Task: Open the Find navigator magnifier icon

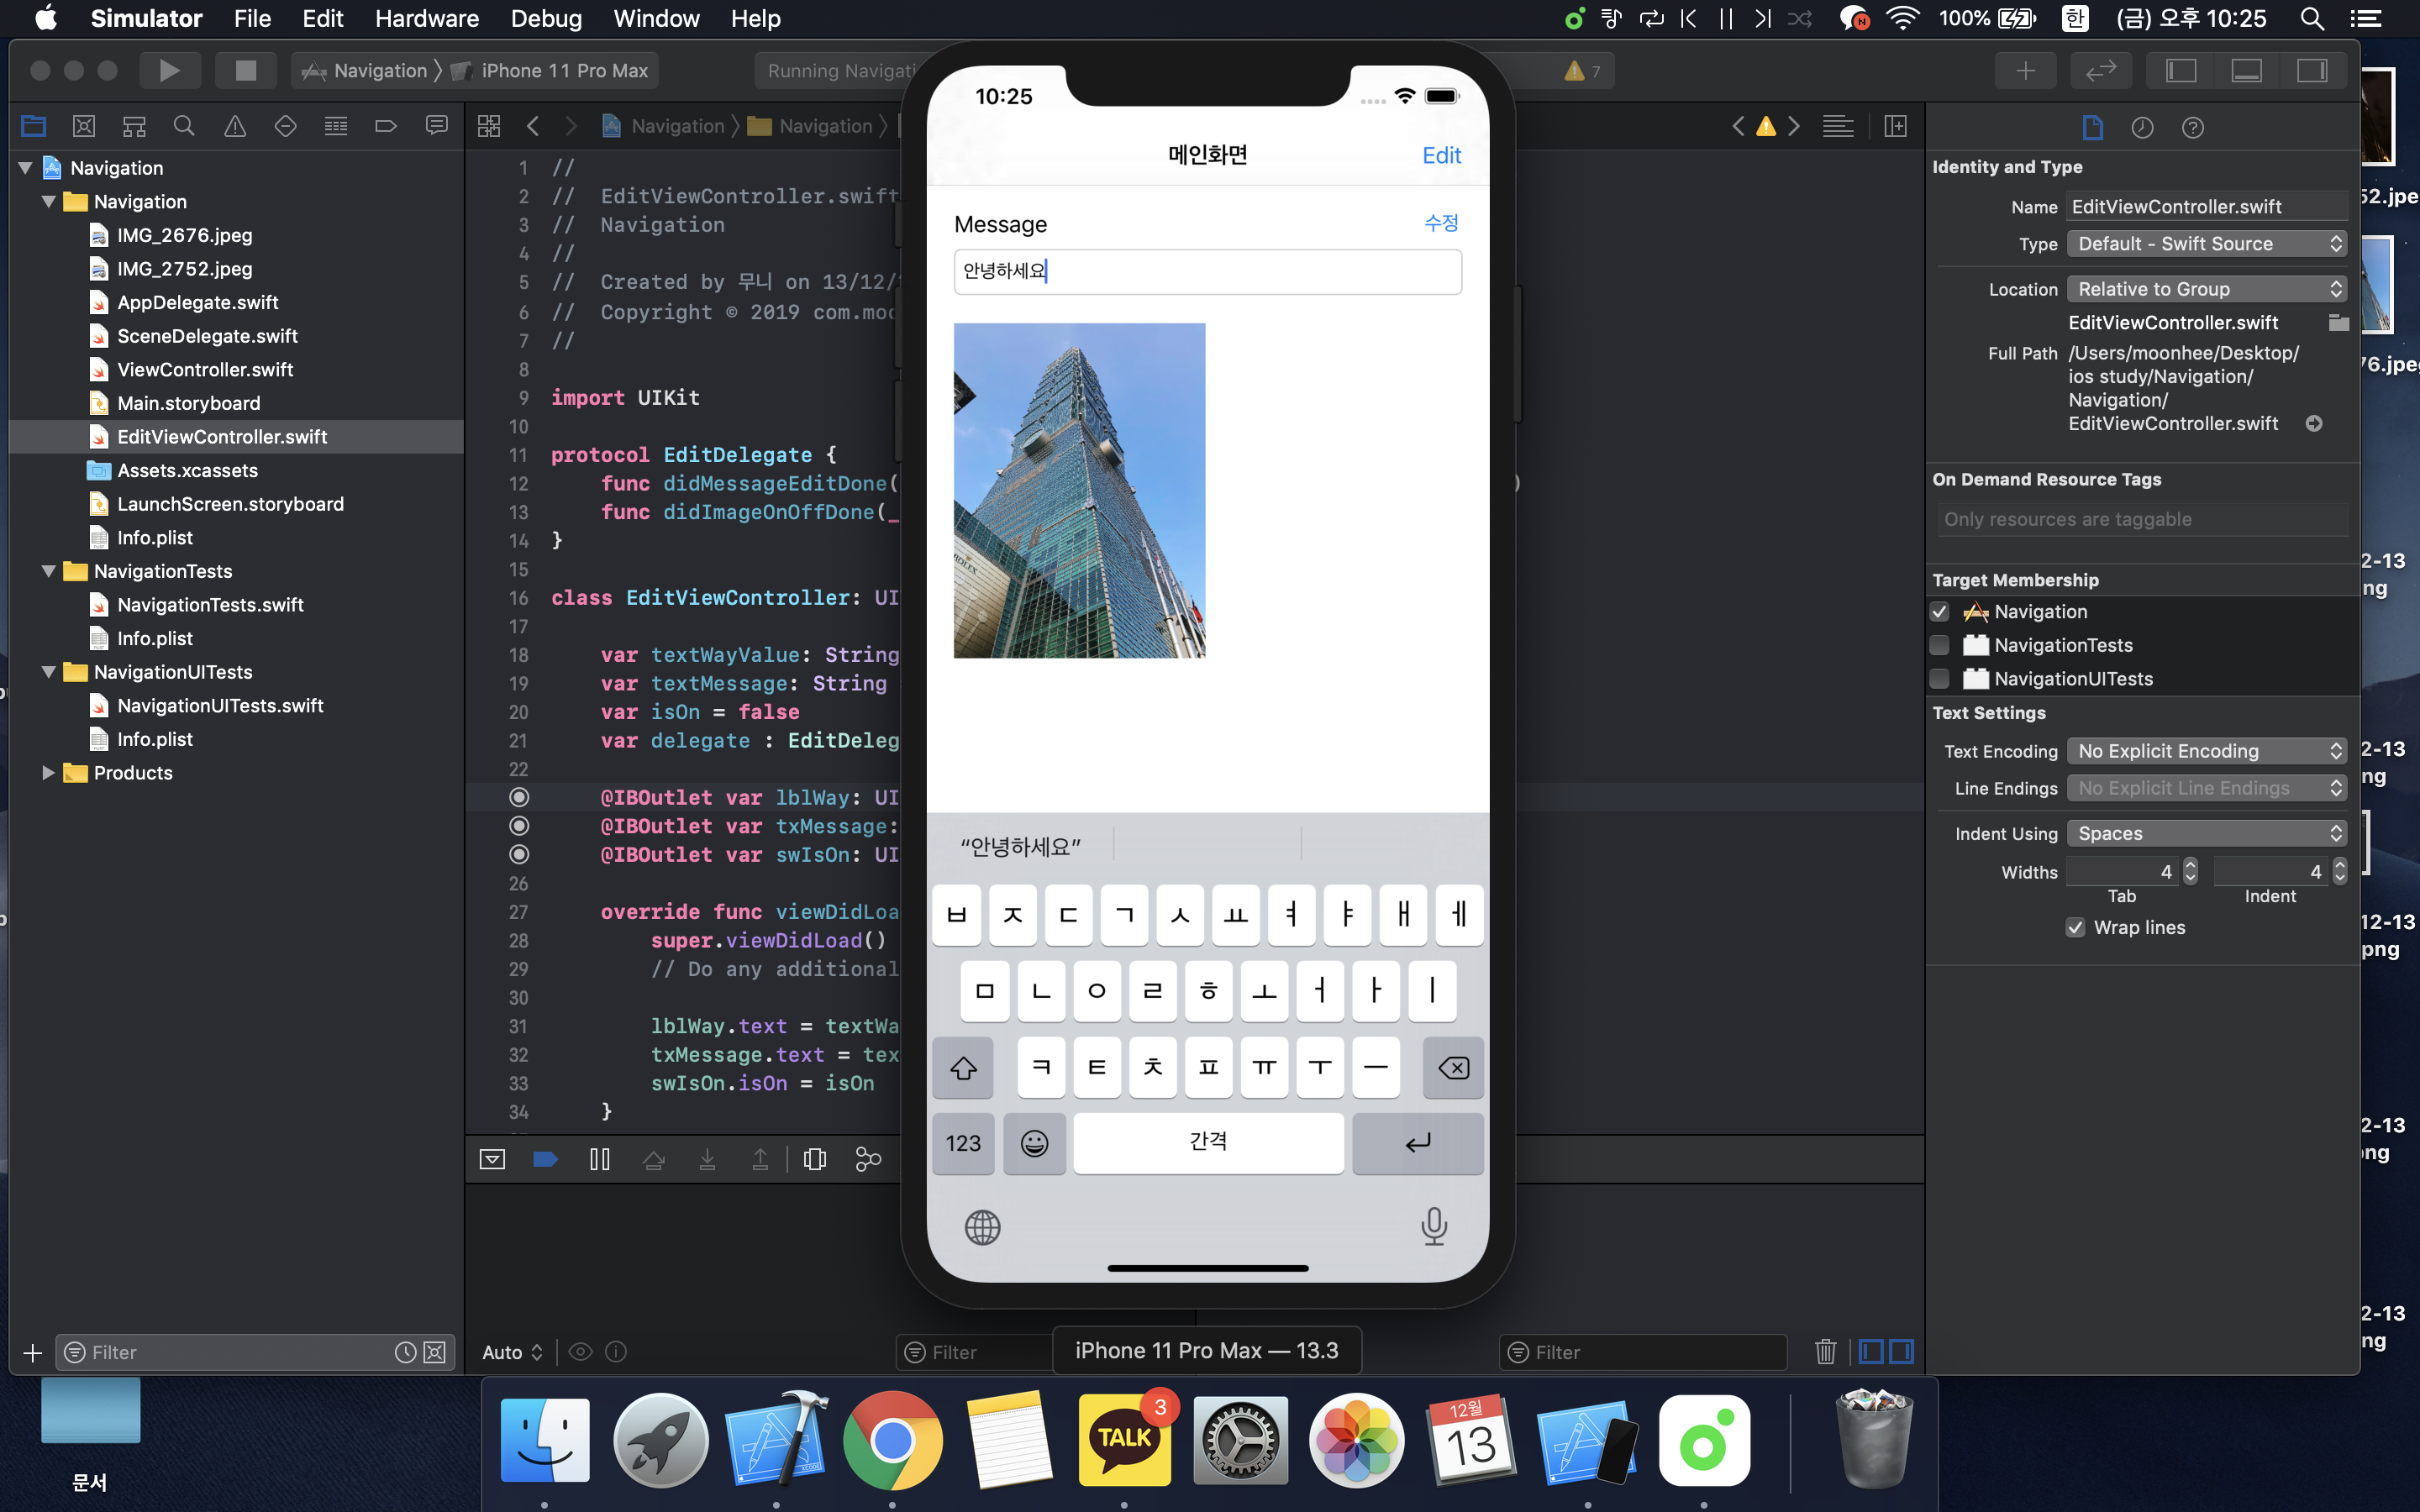Action: [x=184, y=126]
